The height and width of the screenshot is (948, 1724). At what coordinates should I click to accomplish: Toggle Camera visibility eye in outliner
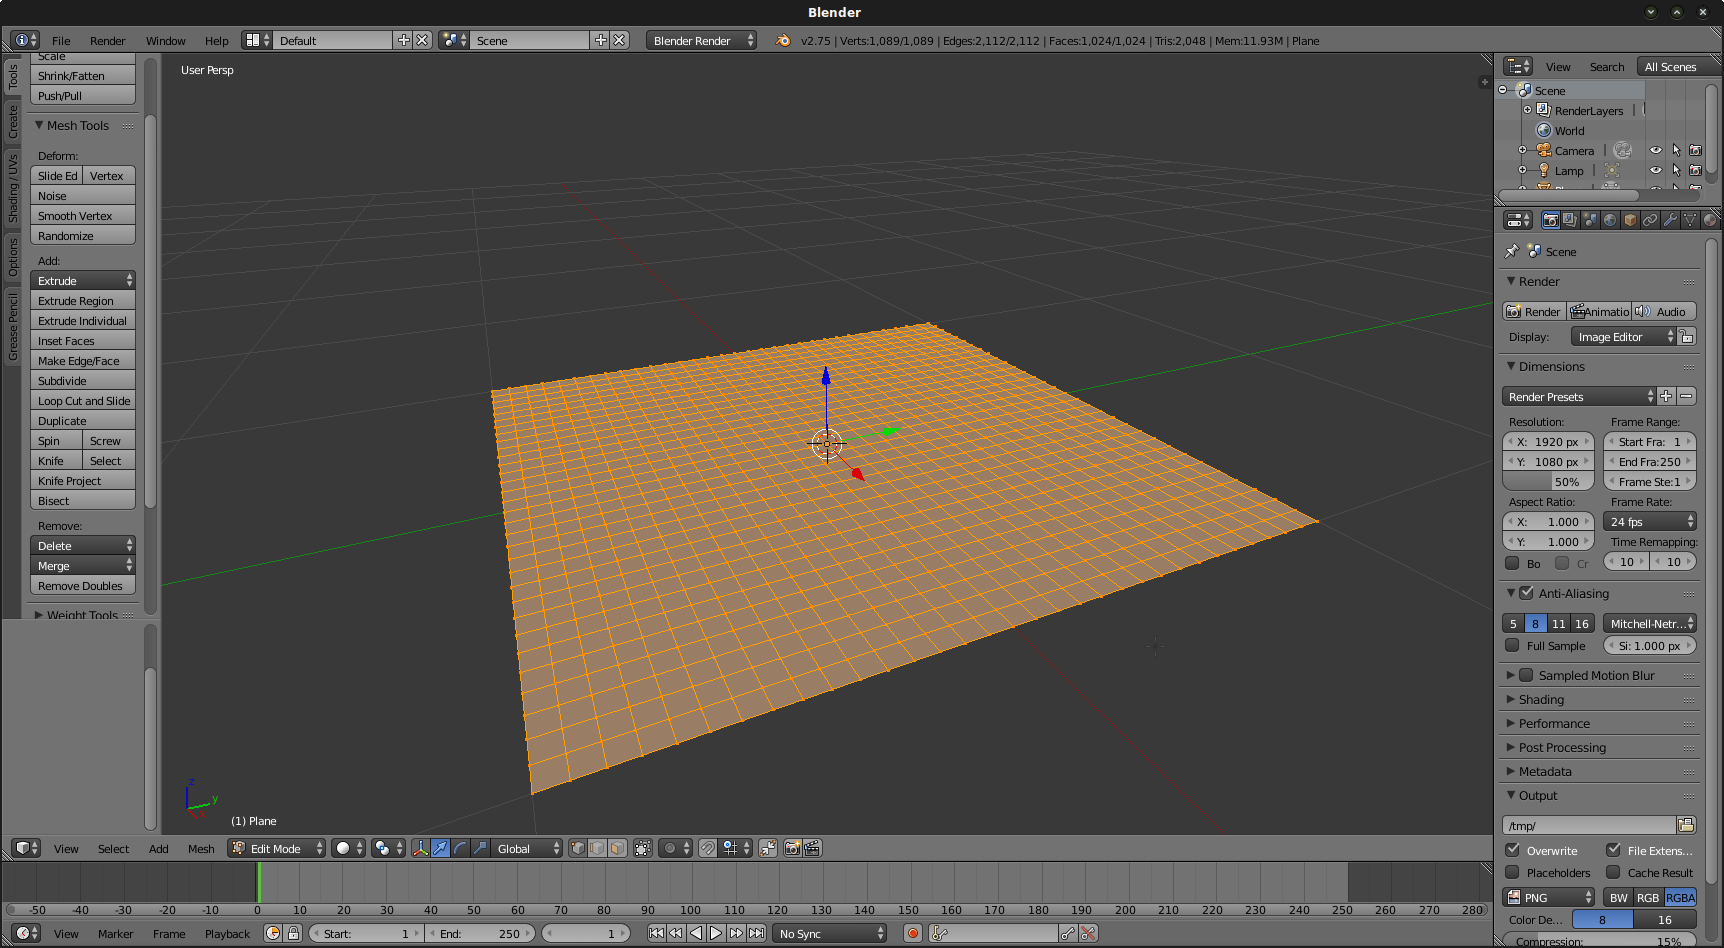[1656, 150]
